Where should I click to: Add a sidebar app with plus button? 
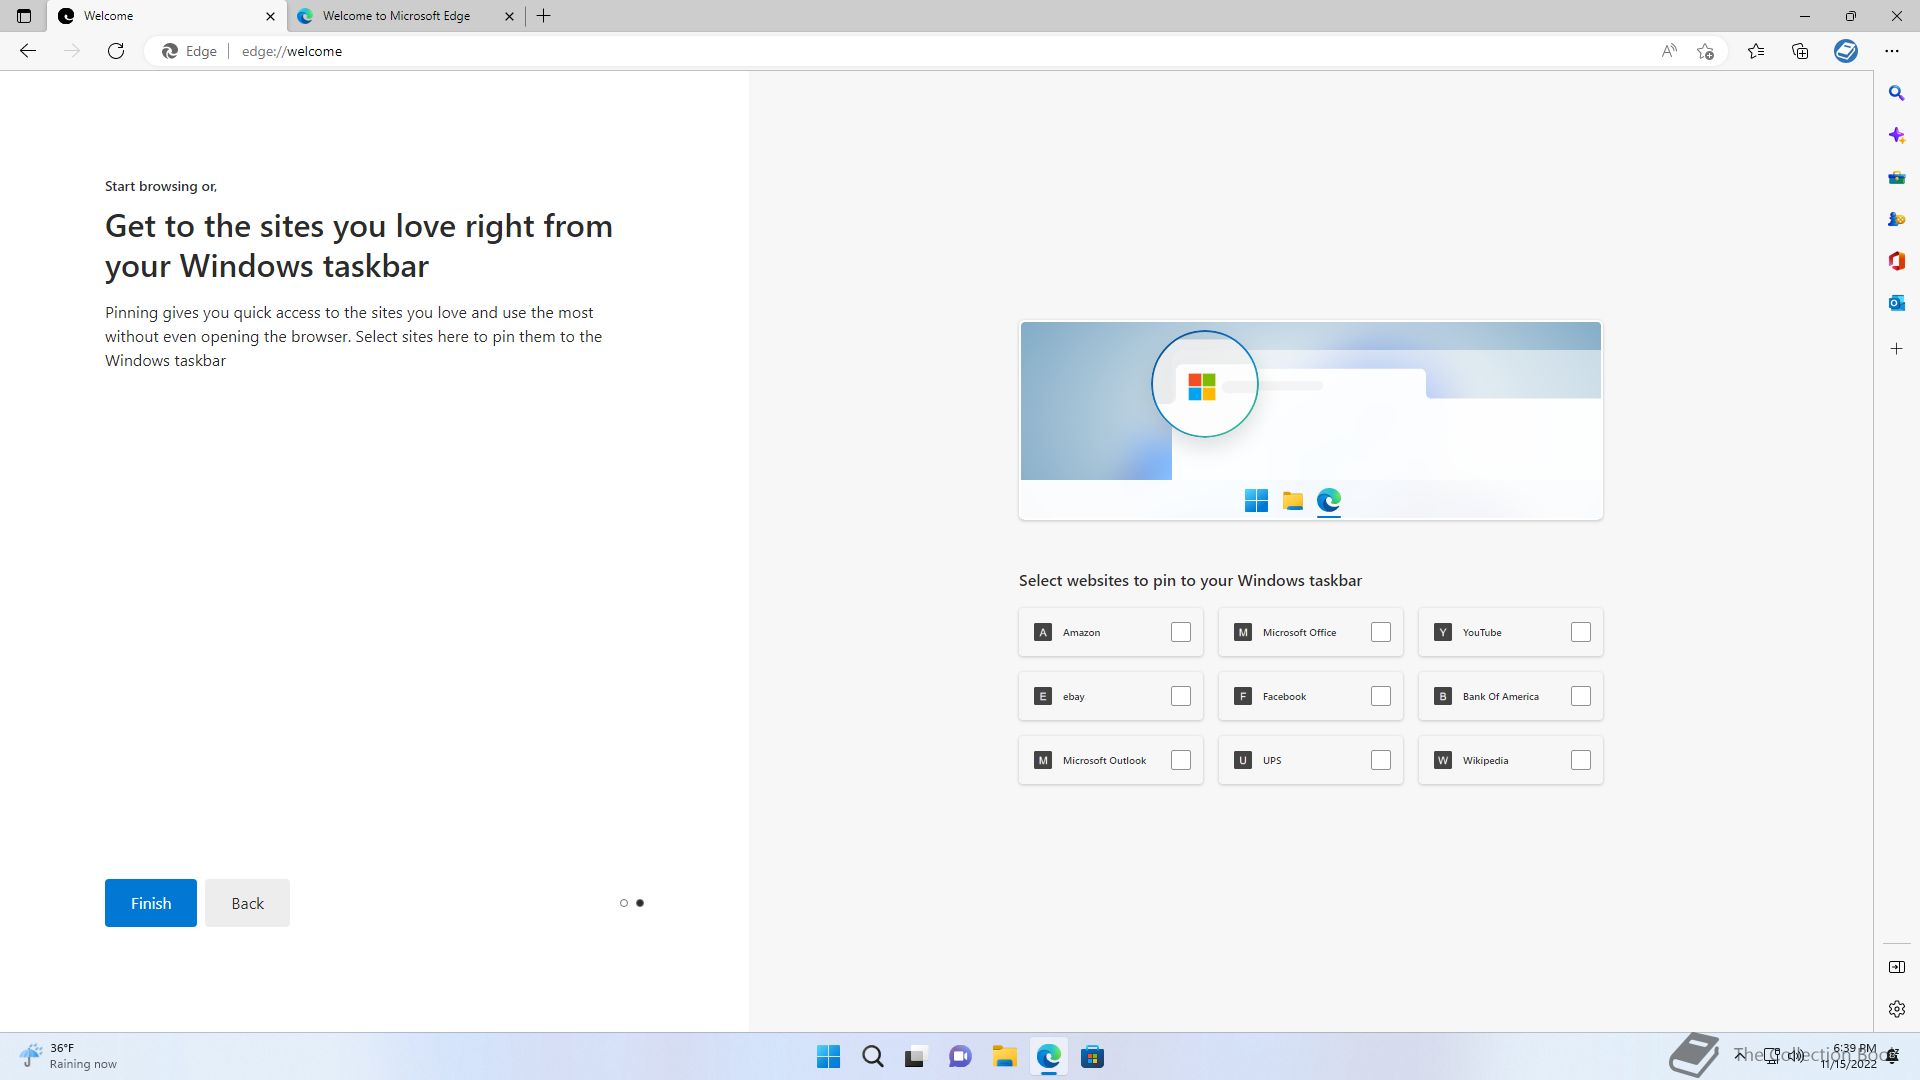[x=1896, y=349]
